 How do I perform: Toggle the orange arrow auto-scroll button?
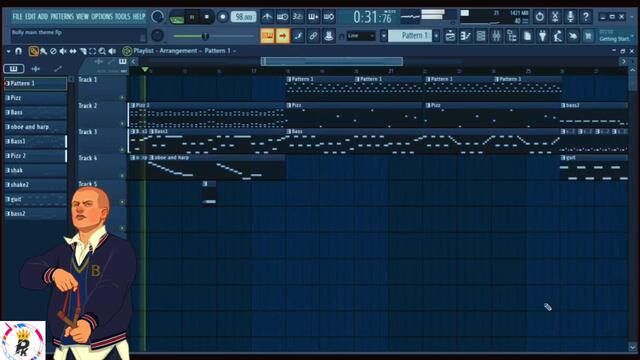(x=282, y=36)
